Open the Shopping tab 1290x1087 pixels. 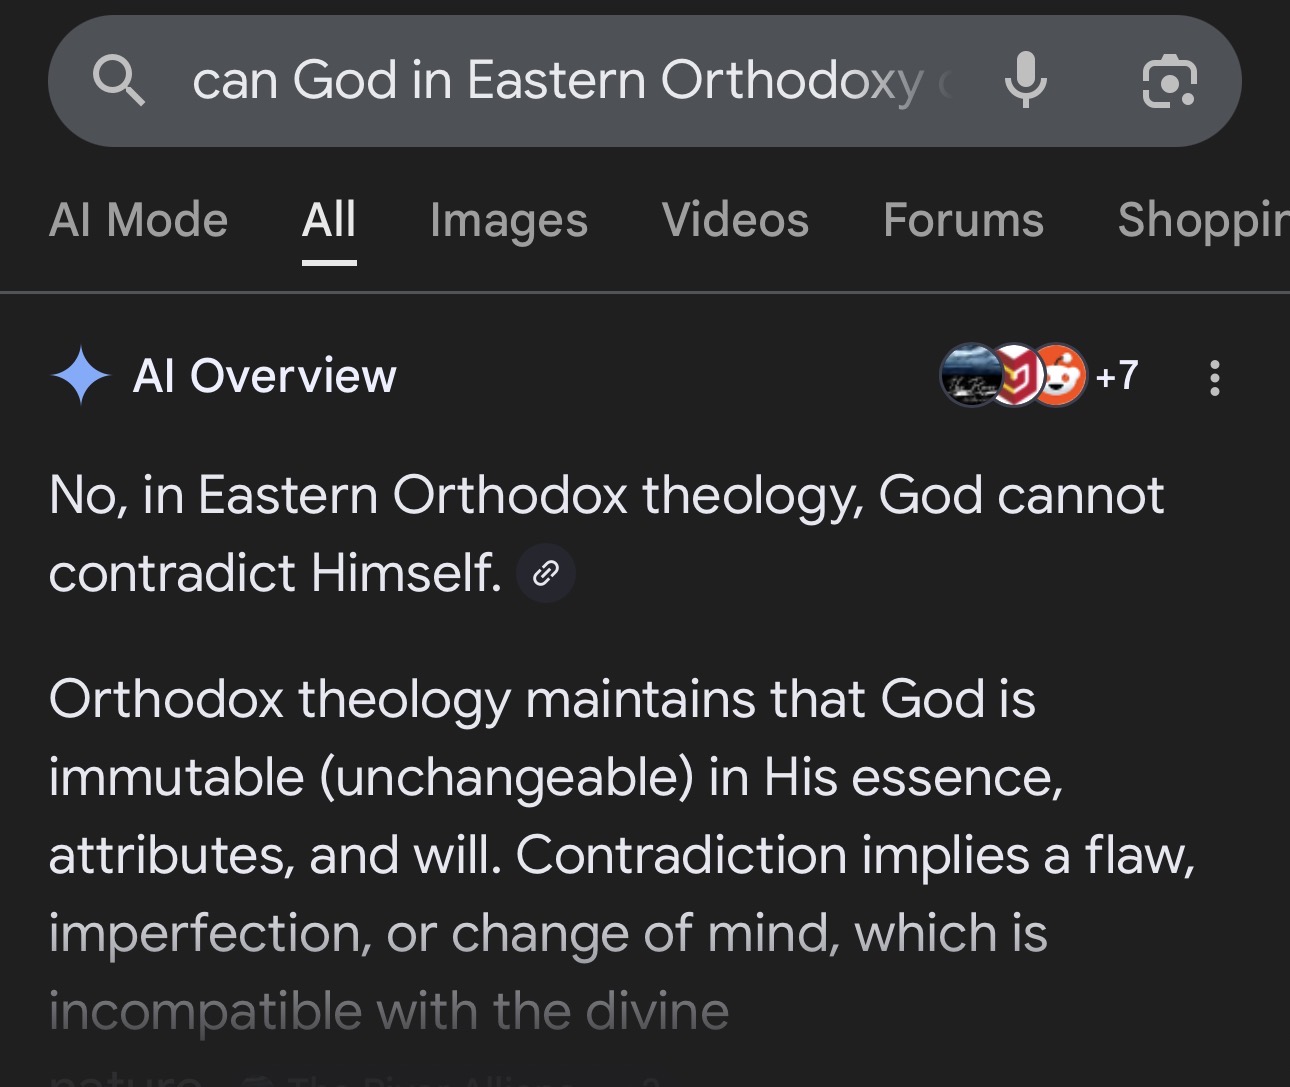(1202, 220)
